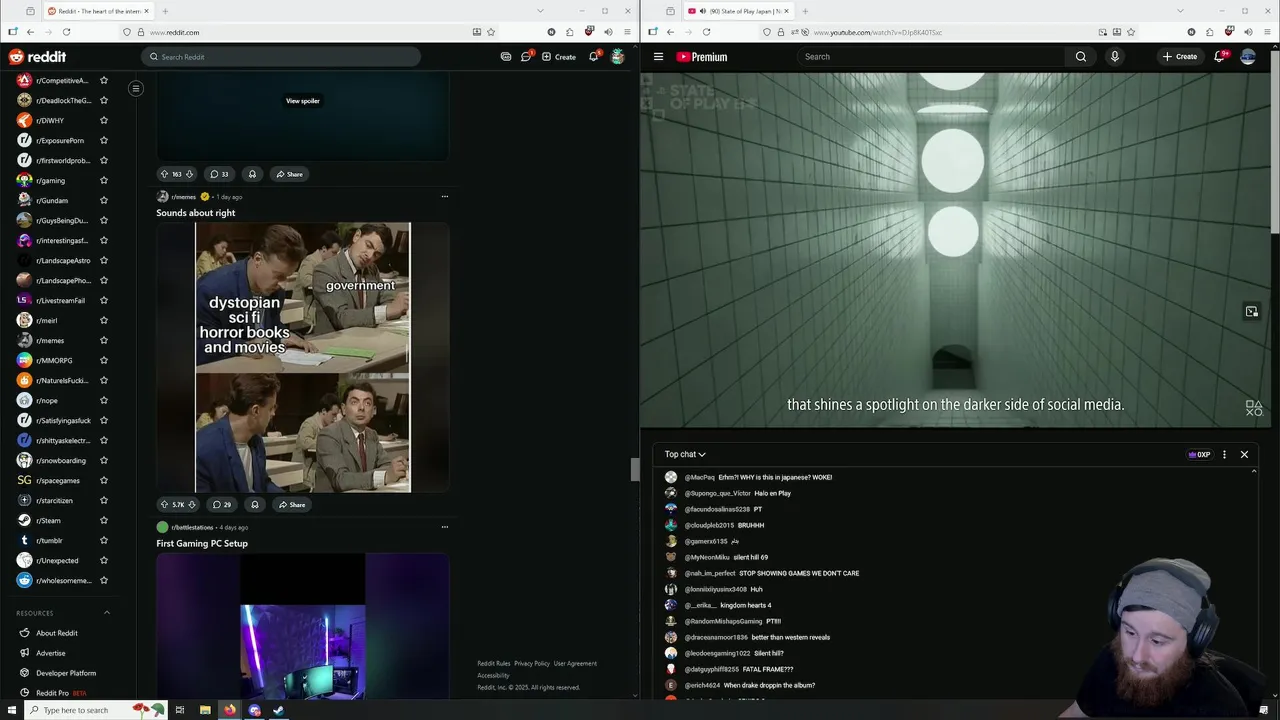The image size is (1280, 720).
Task: Favorite r/Unexpected with its star
Action: pyautogui.click(x=104, y=560)
